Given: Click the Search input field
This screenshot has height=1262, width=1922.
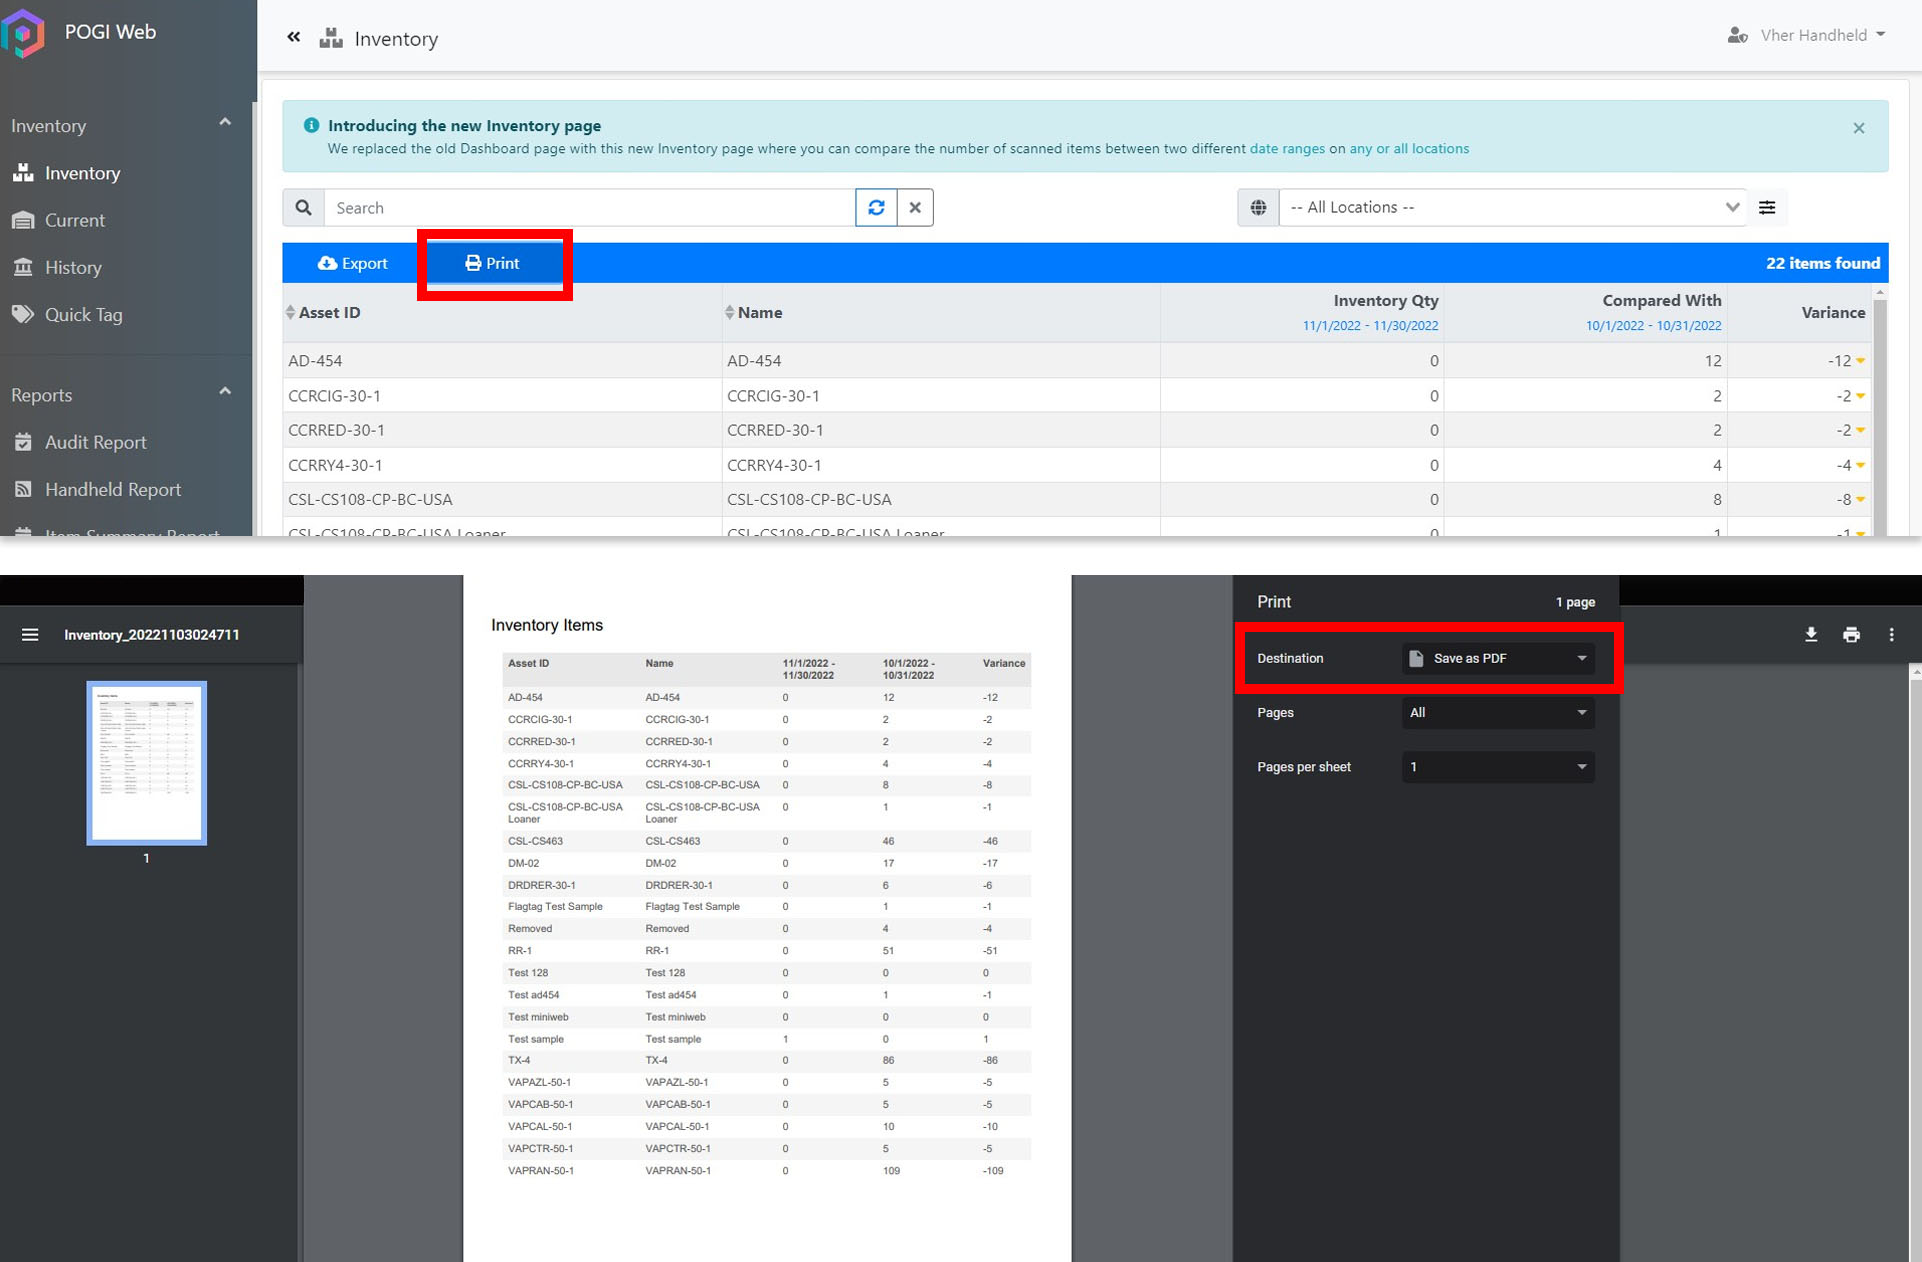Looking at the screenshot, I should pos(590,207).
